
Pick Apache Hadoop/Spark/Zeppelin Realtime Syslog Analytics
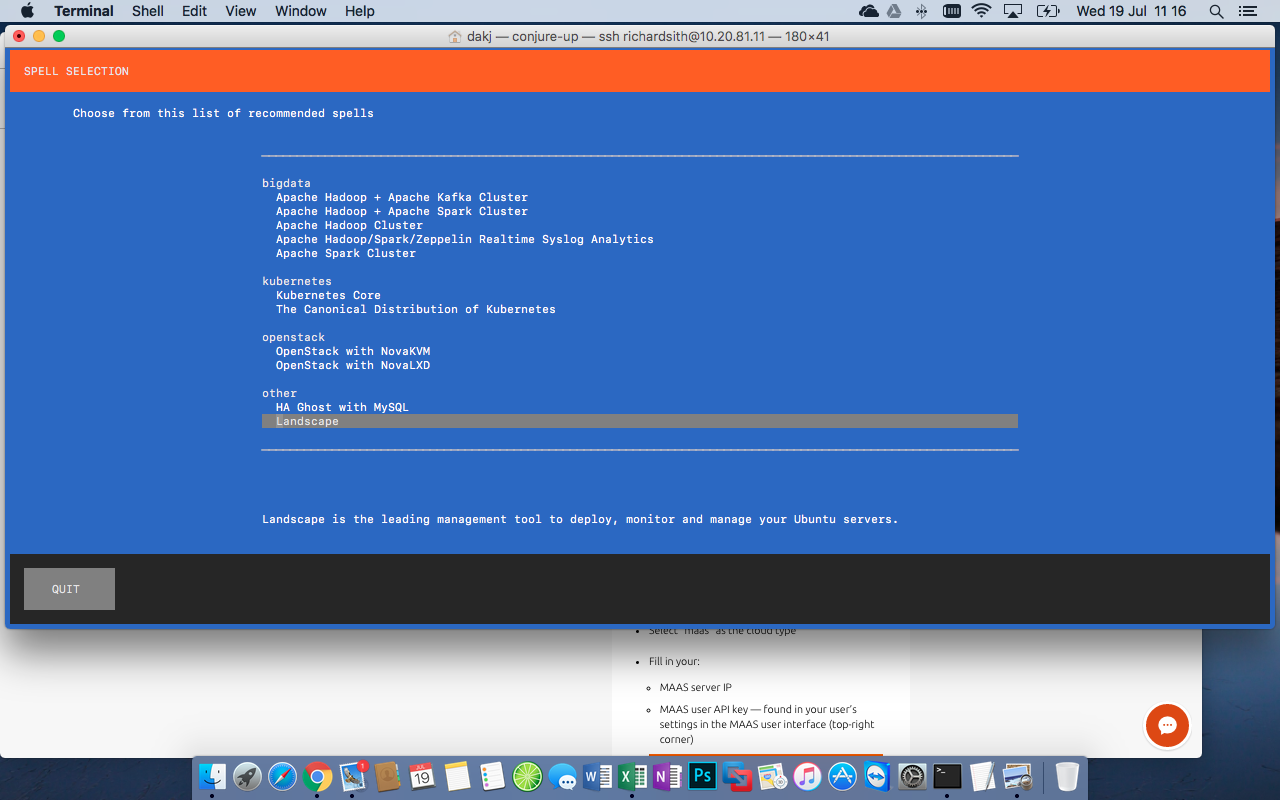465,239
